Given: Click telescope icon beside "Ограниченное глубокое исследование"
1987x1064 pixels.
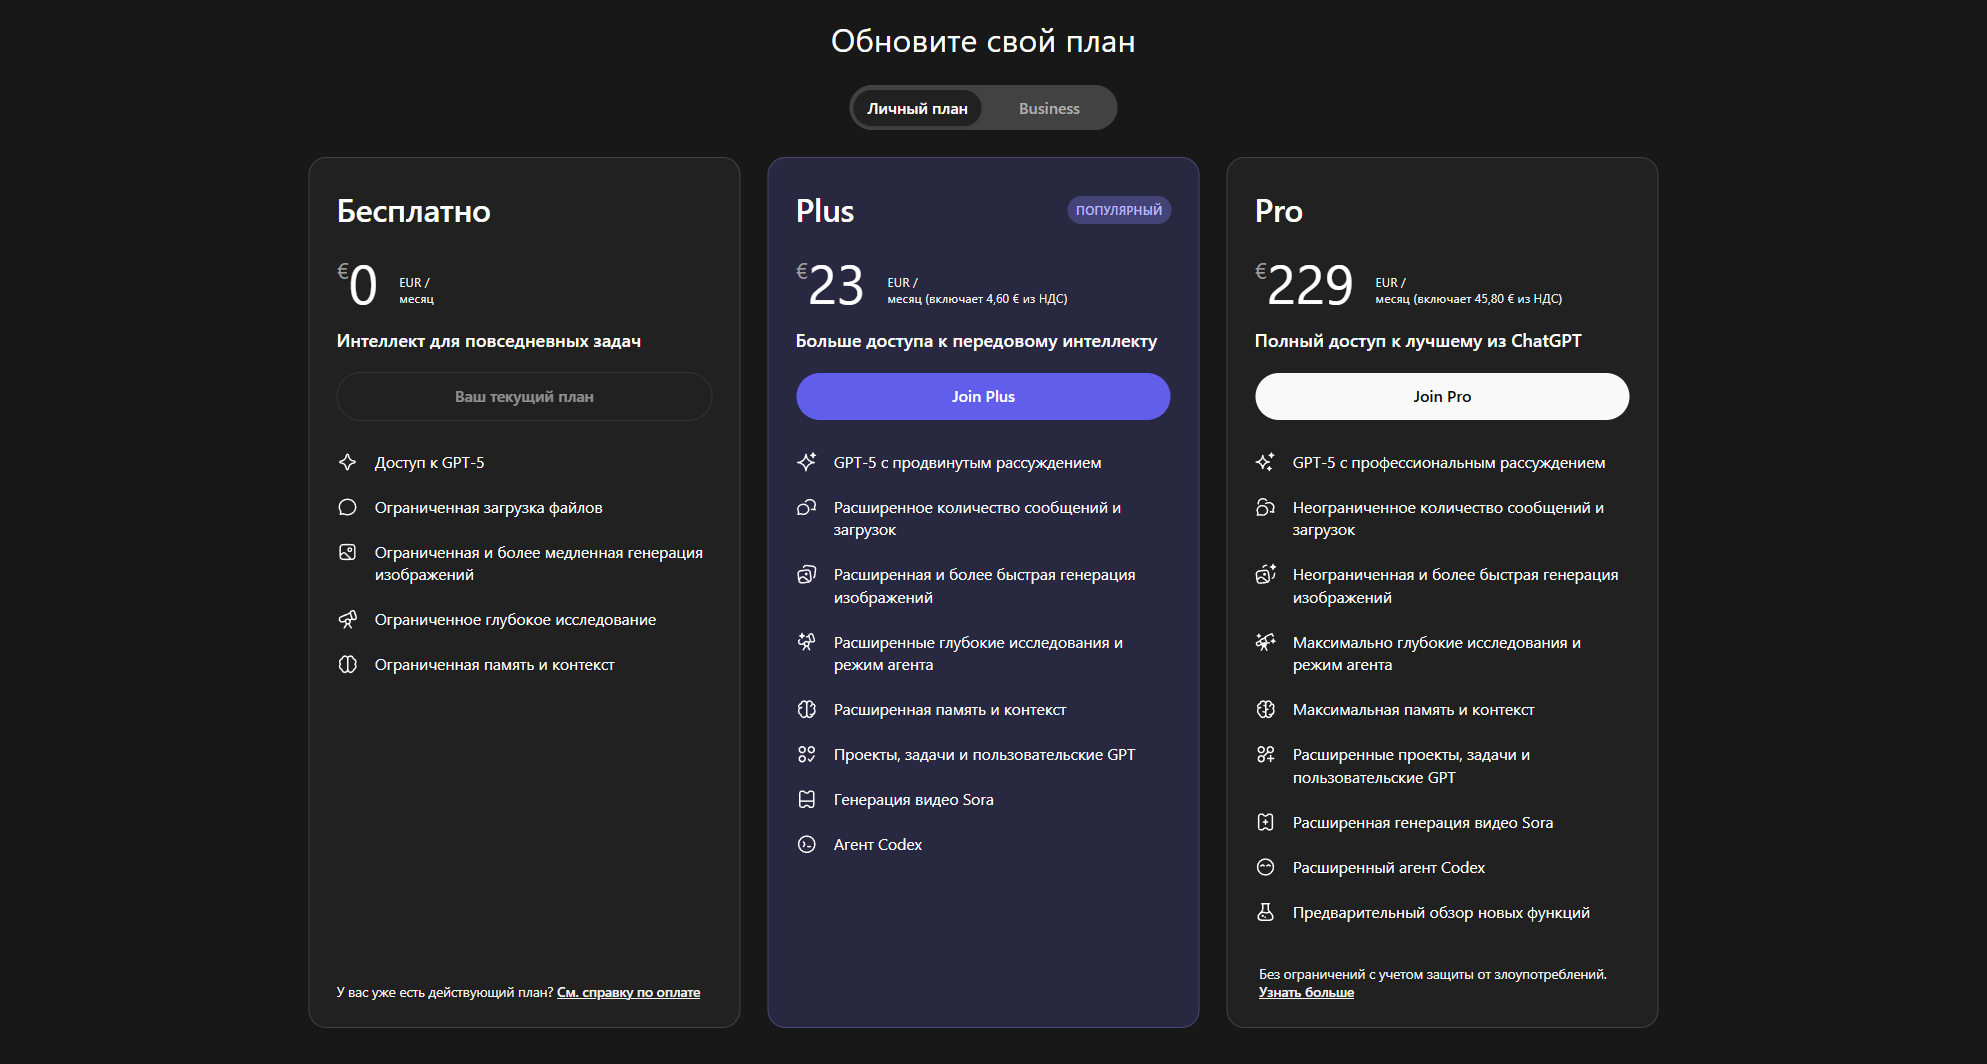Looking at the screenshot, I should click(x=347, y=619).
